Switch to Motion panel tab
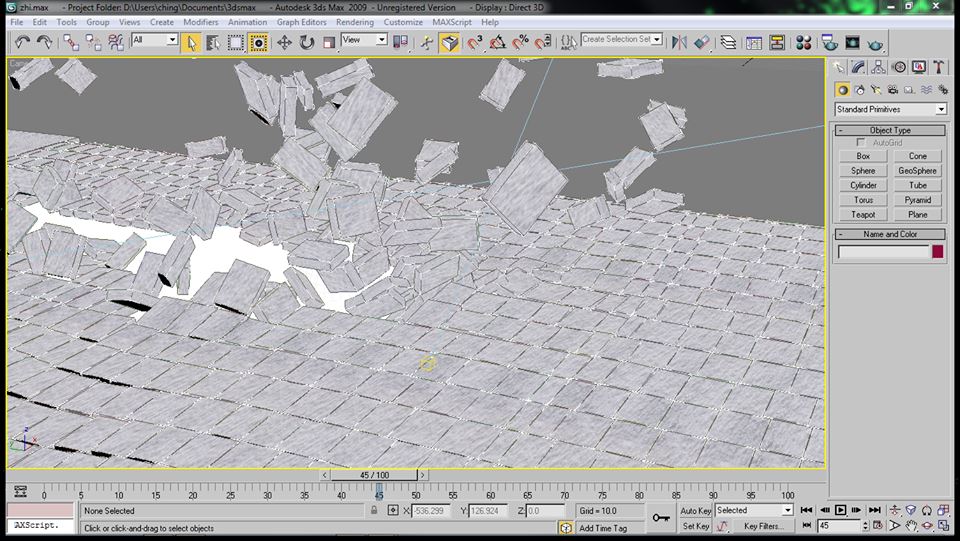Image resolution: width=960 pixels, height=541 pixels. tap(899, 67)
